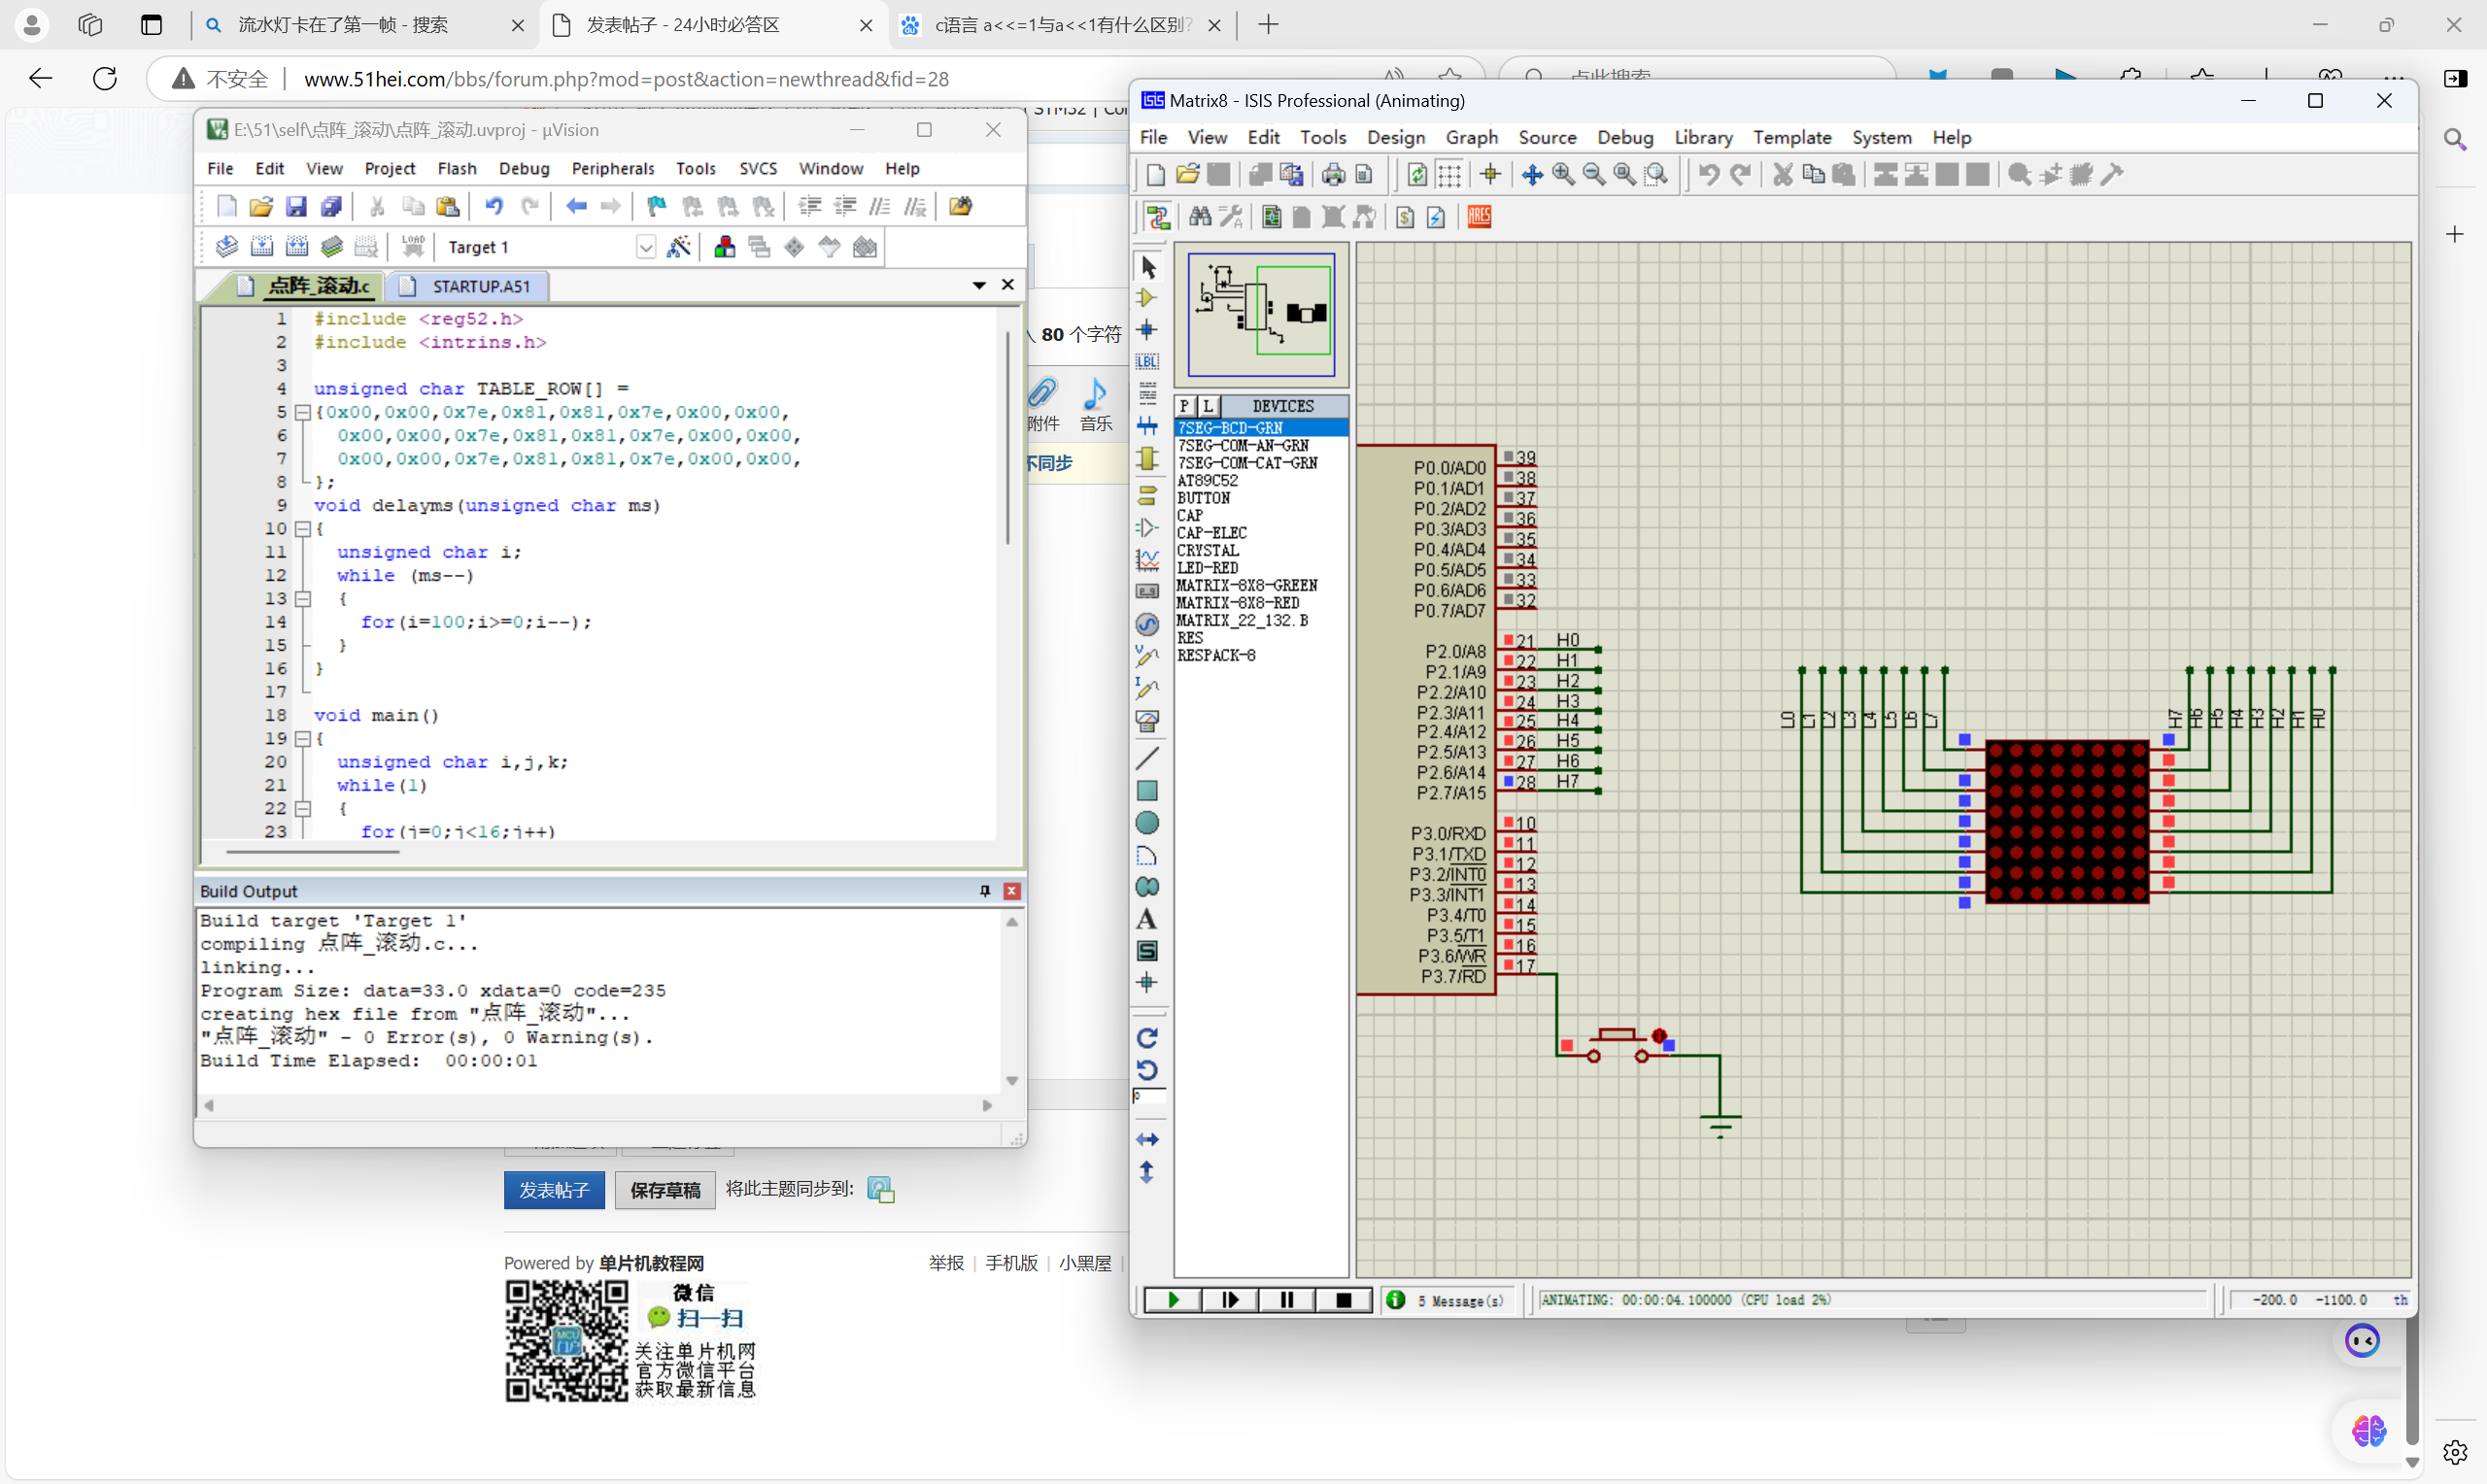Click the µVision Download LOAD icon

(412, 247)
